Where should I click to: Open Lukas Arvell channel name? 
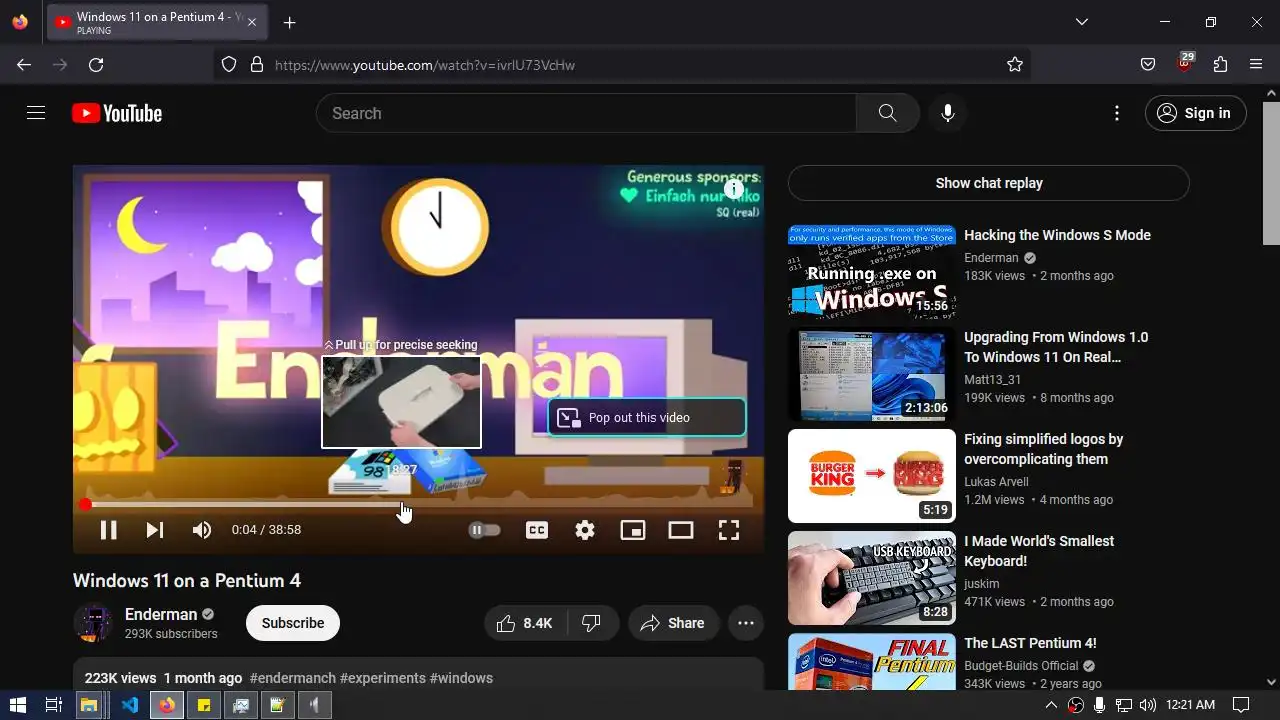996,482
